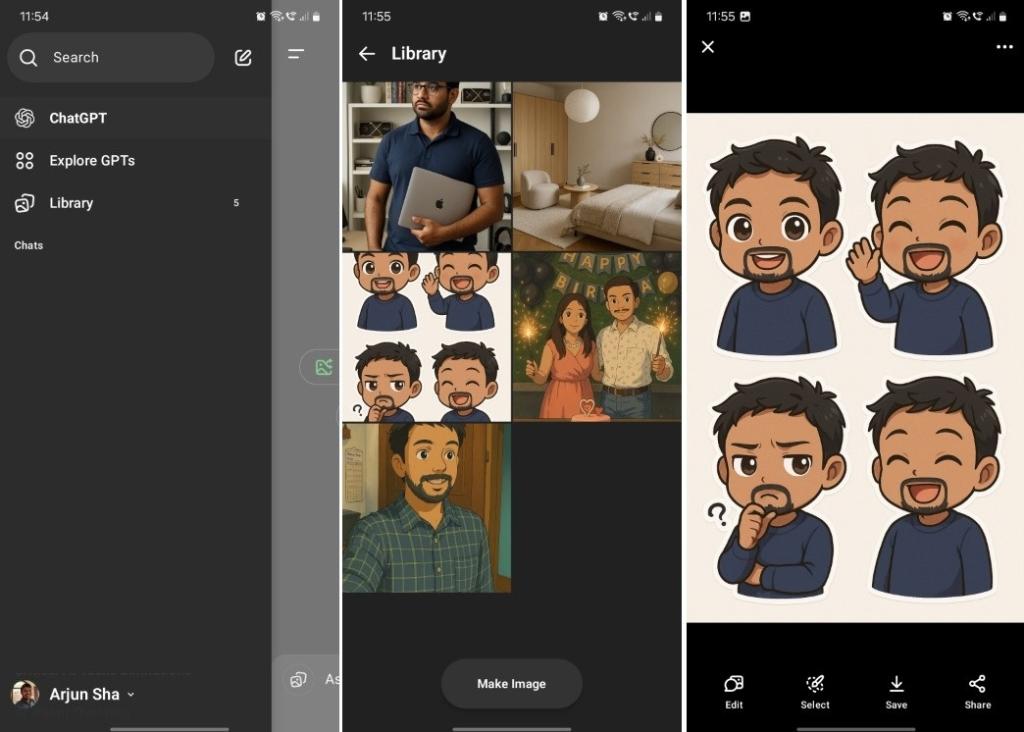Tap the Explore GPTs grid icon
The image size is (1024, 732).
23,160
